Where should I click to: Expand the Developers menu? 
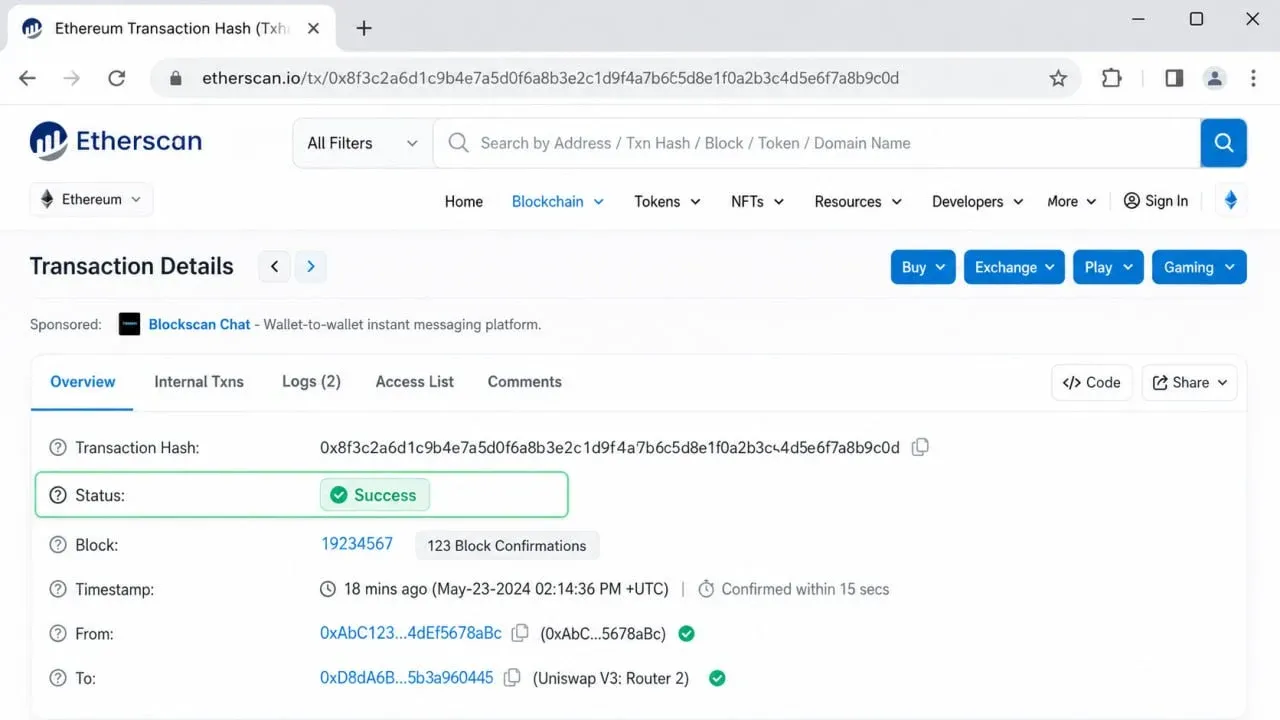click(x=977, y=201)
